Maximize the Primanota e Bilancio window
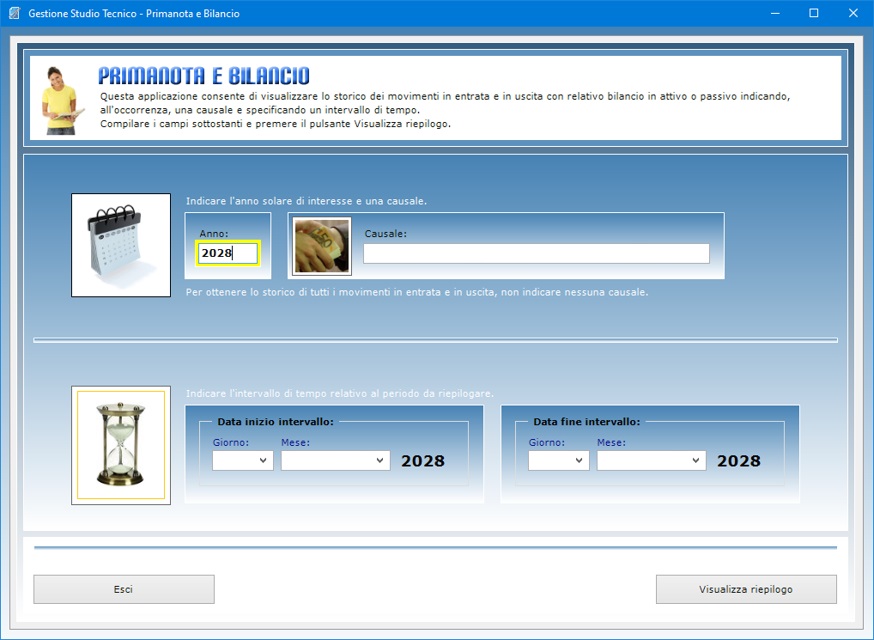The image size is (874, 640). 813,14
